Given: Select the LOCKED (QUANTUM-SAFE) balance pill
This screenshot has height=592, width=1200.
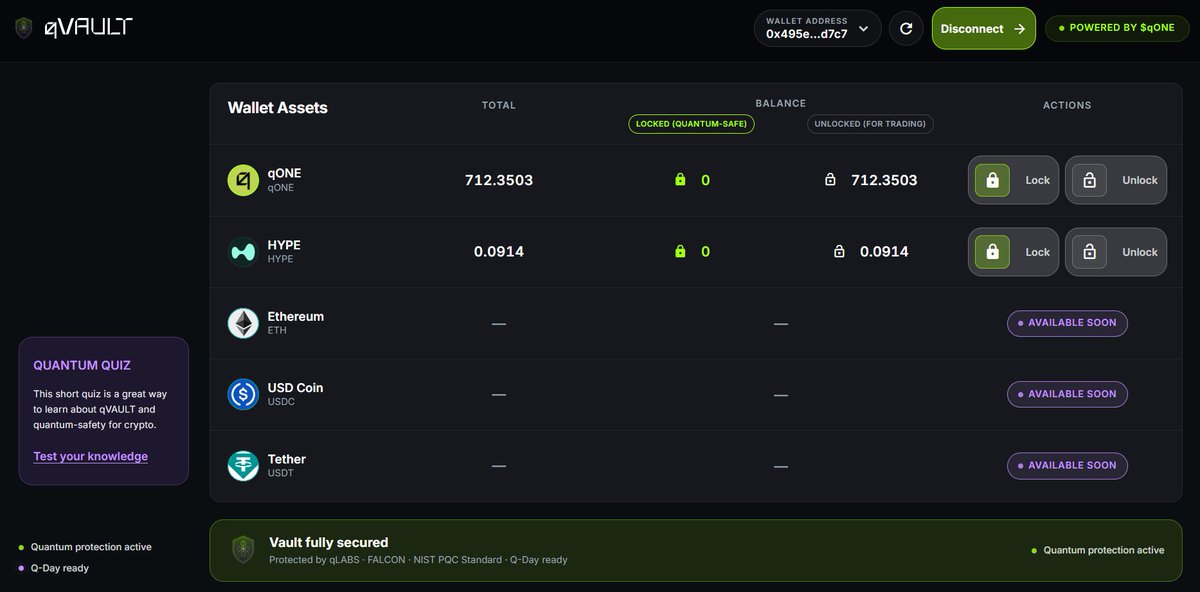Looking at the screenshot, I should pos(691,124).
